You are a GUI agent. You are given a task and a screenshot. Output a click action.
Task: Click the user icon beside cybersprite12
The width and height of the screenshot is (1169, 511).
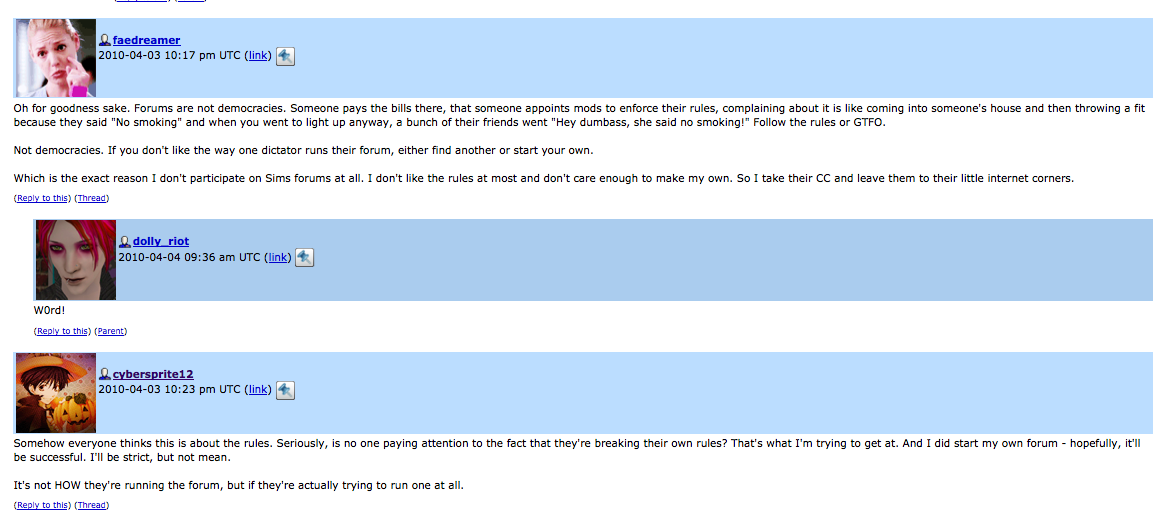pos(104,374)
